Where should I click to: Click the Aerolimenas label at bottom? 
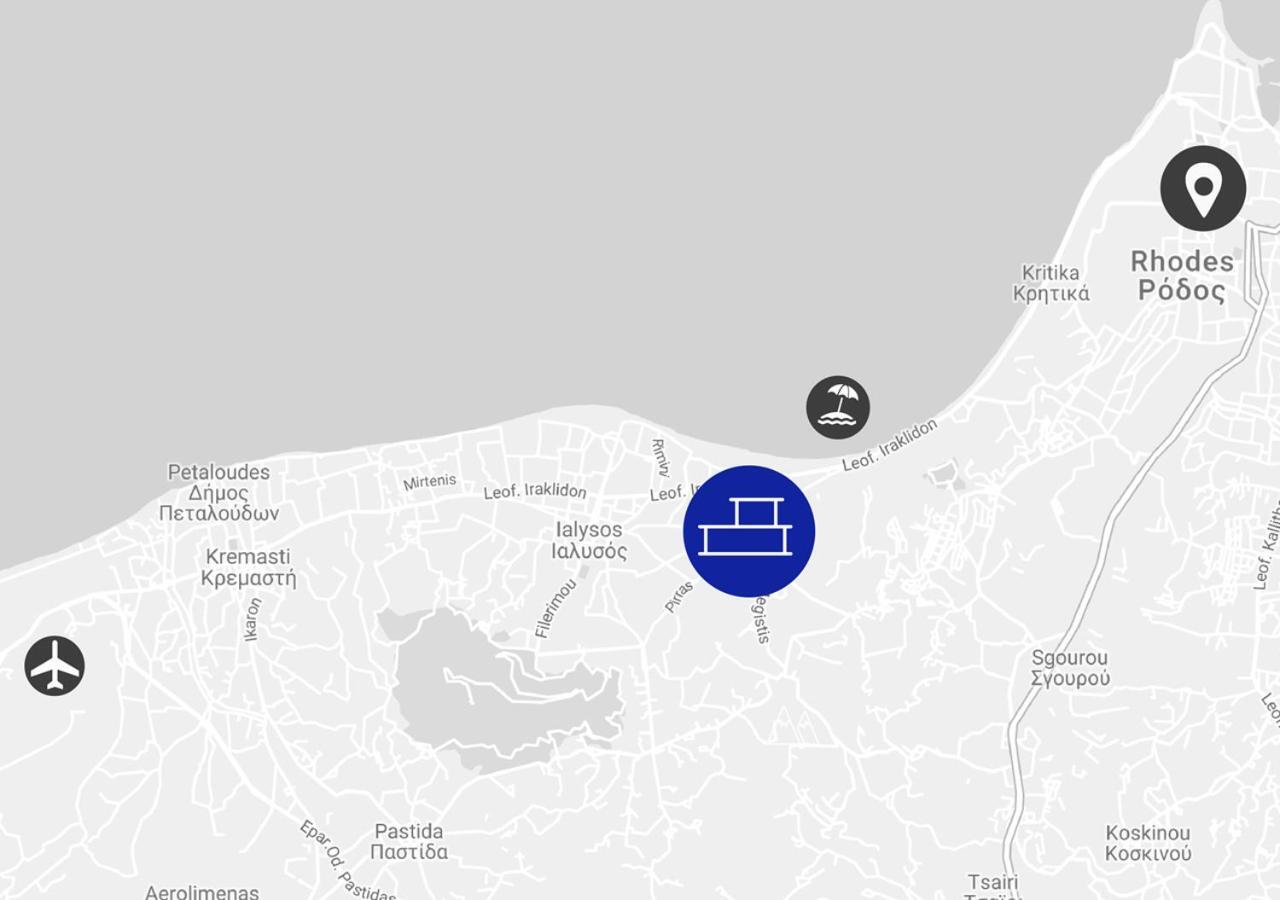tap(202, 892)
